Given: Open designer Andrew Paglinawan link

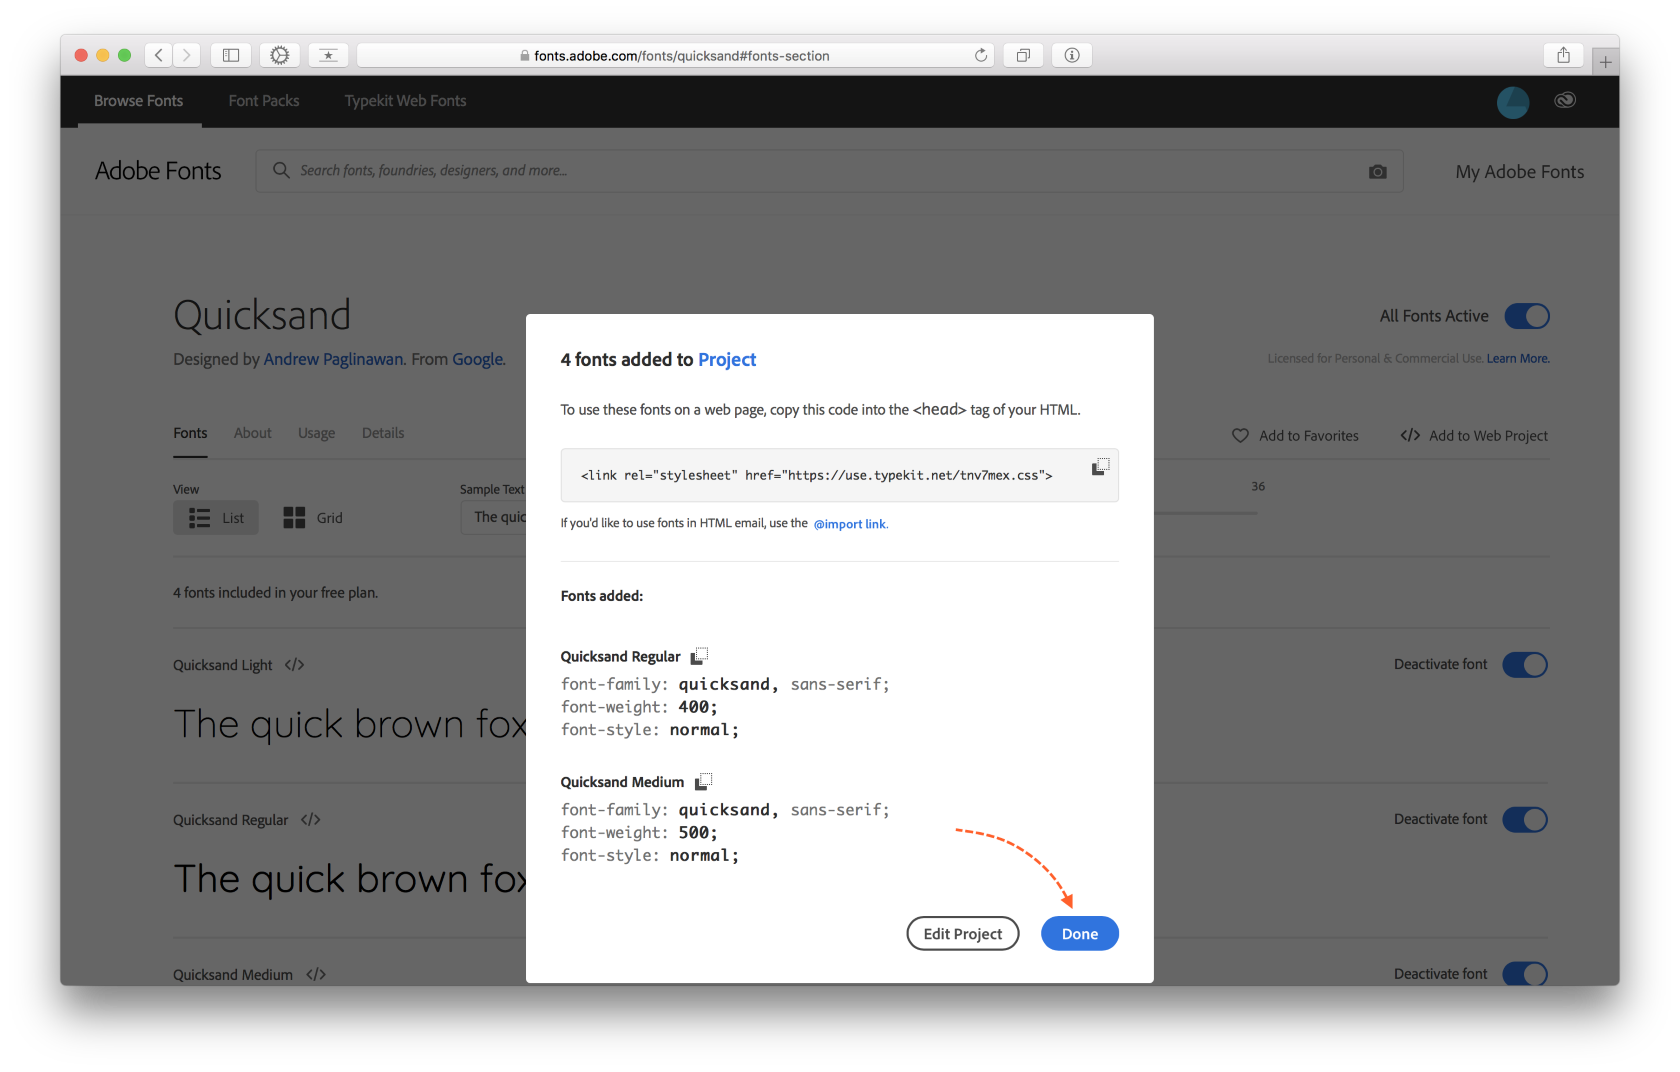Looking at the screenshot, I should 334,359.
